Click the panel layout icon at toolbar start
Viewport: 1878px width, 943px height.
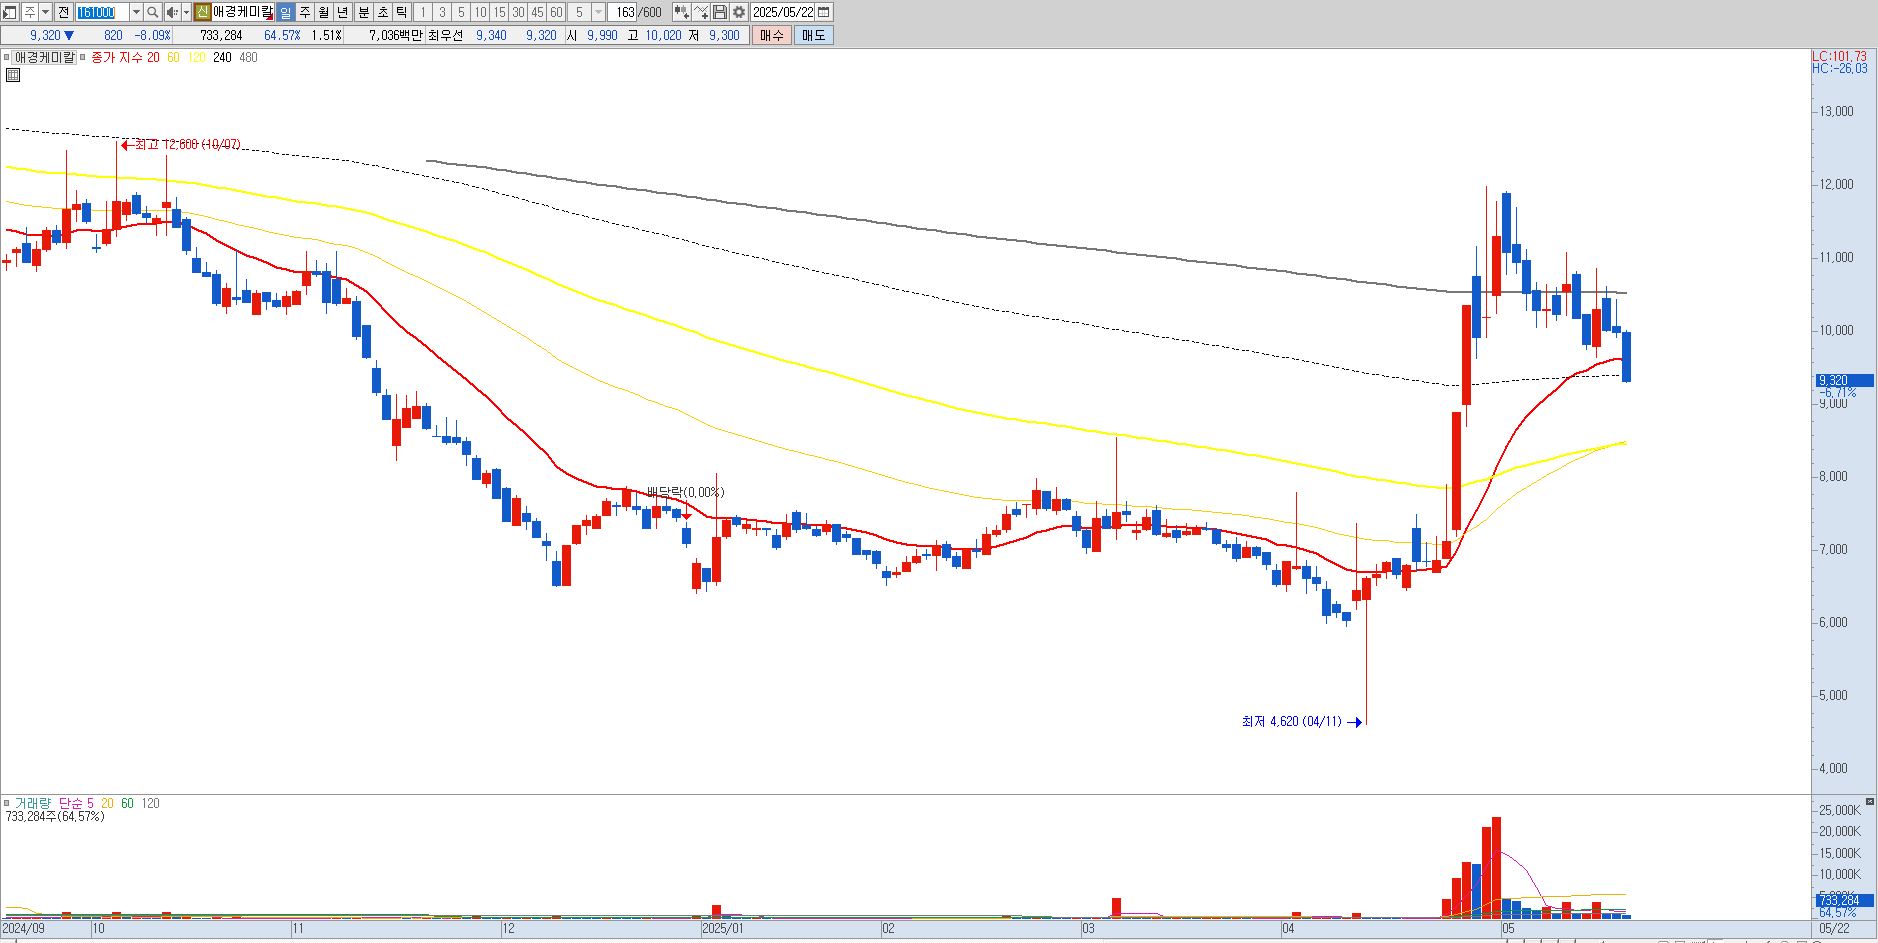10,12
